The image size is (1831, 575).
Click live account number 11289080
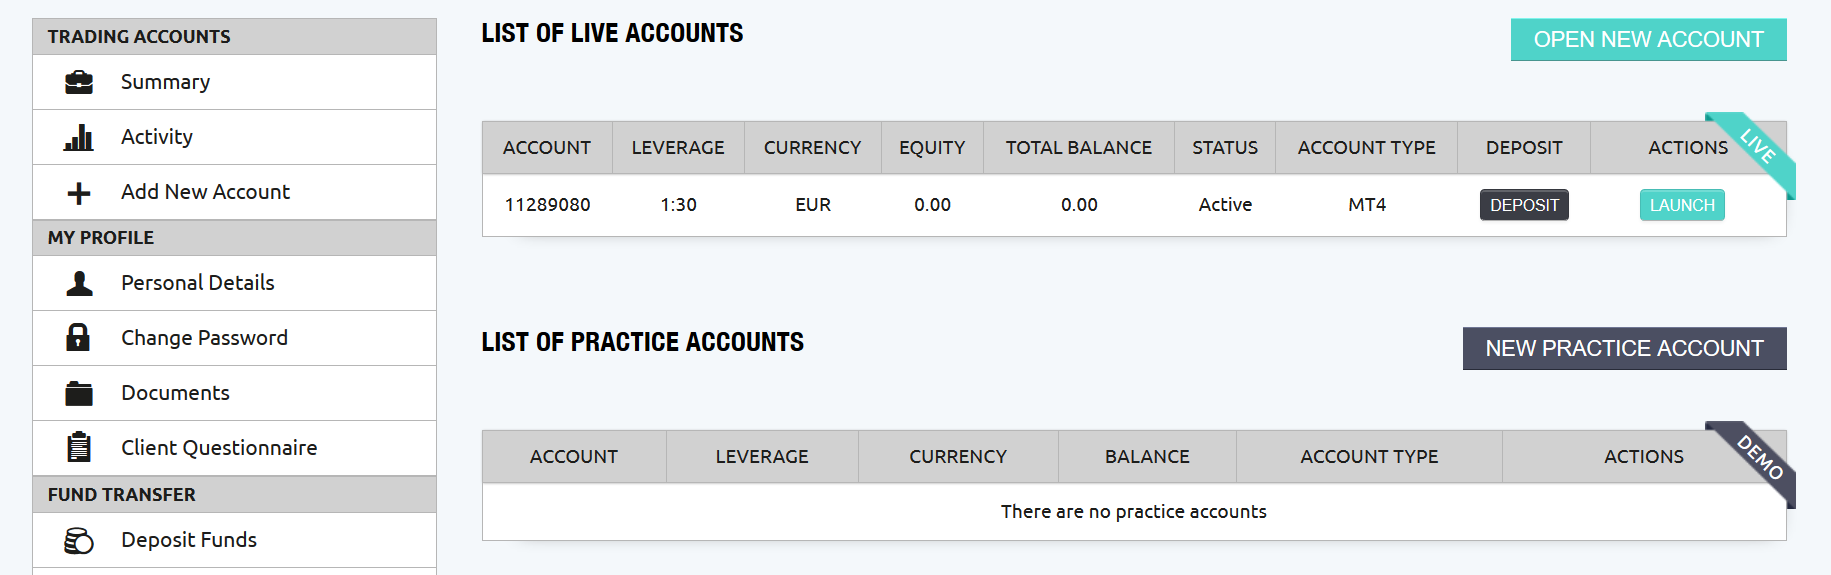pos(547,205)
